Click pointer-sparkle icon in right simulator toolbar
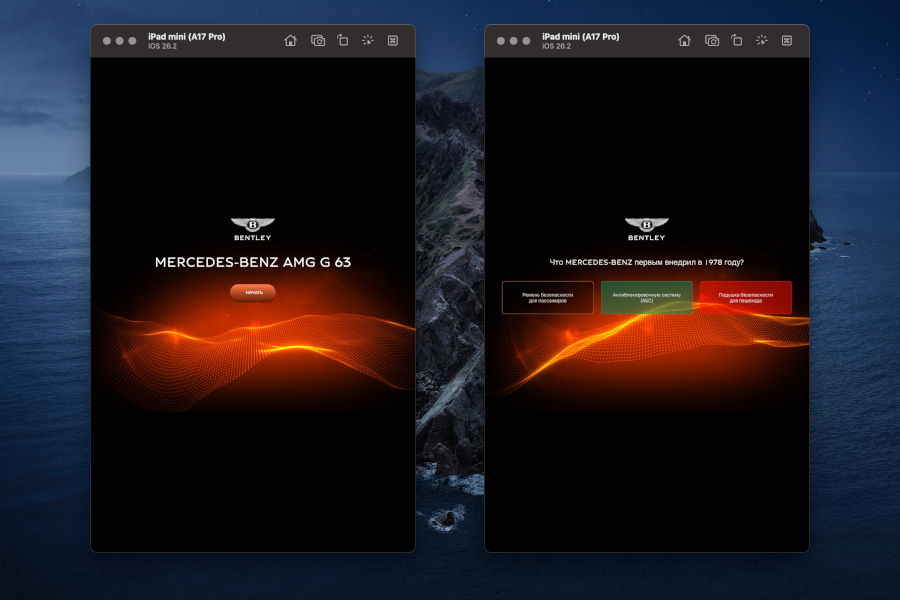This screenshot has height=600, width=900. (x=762, y=40)
